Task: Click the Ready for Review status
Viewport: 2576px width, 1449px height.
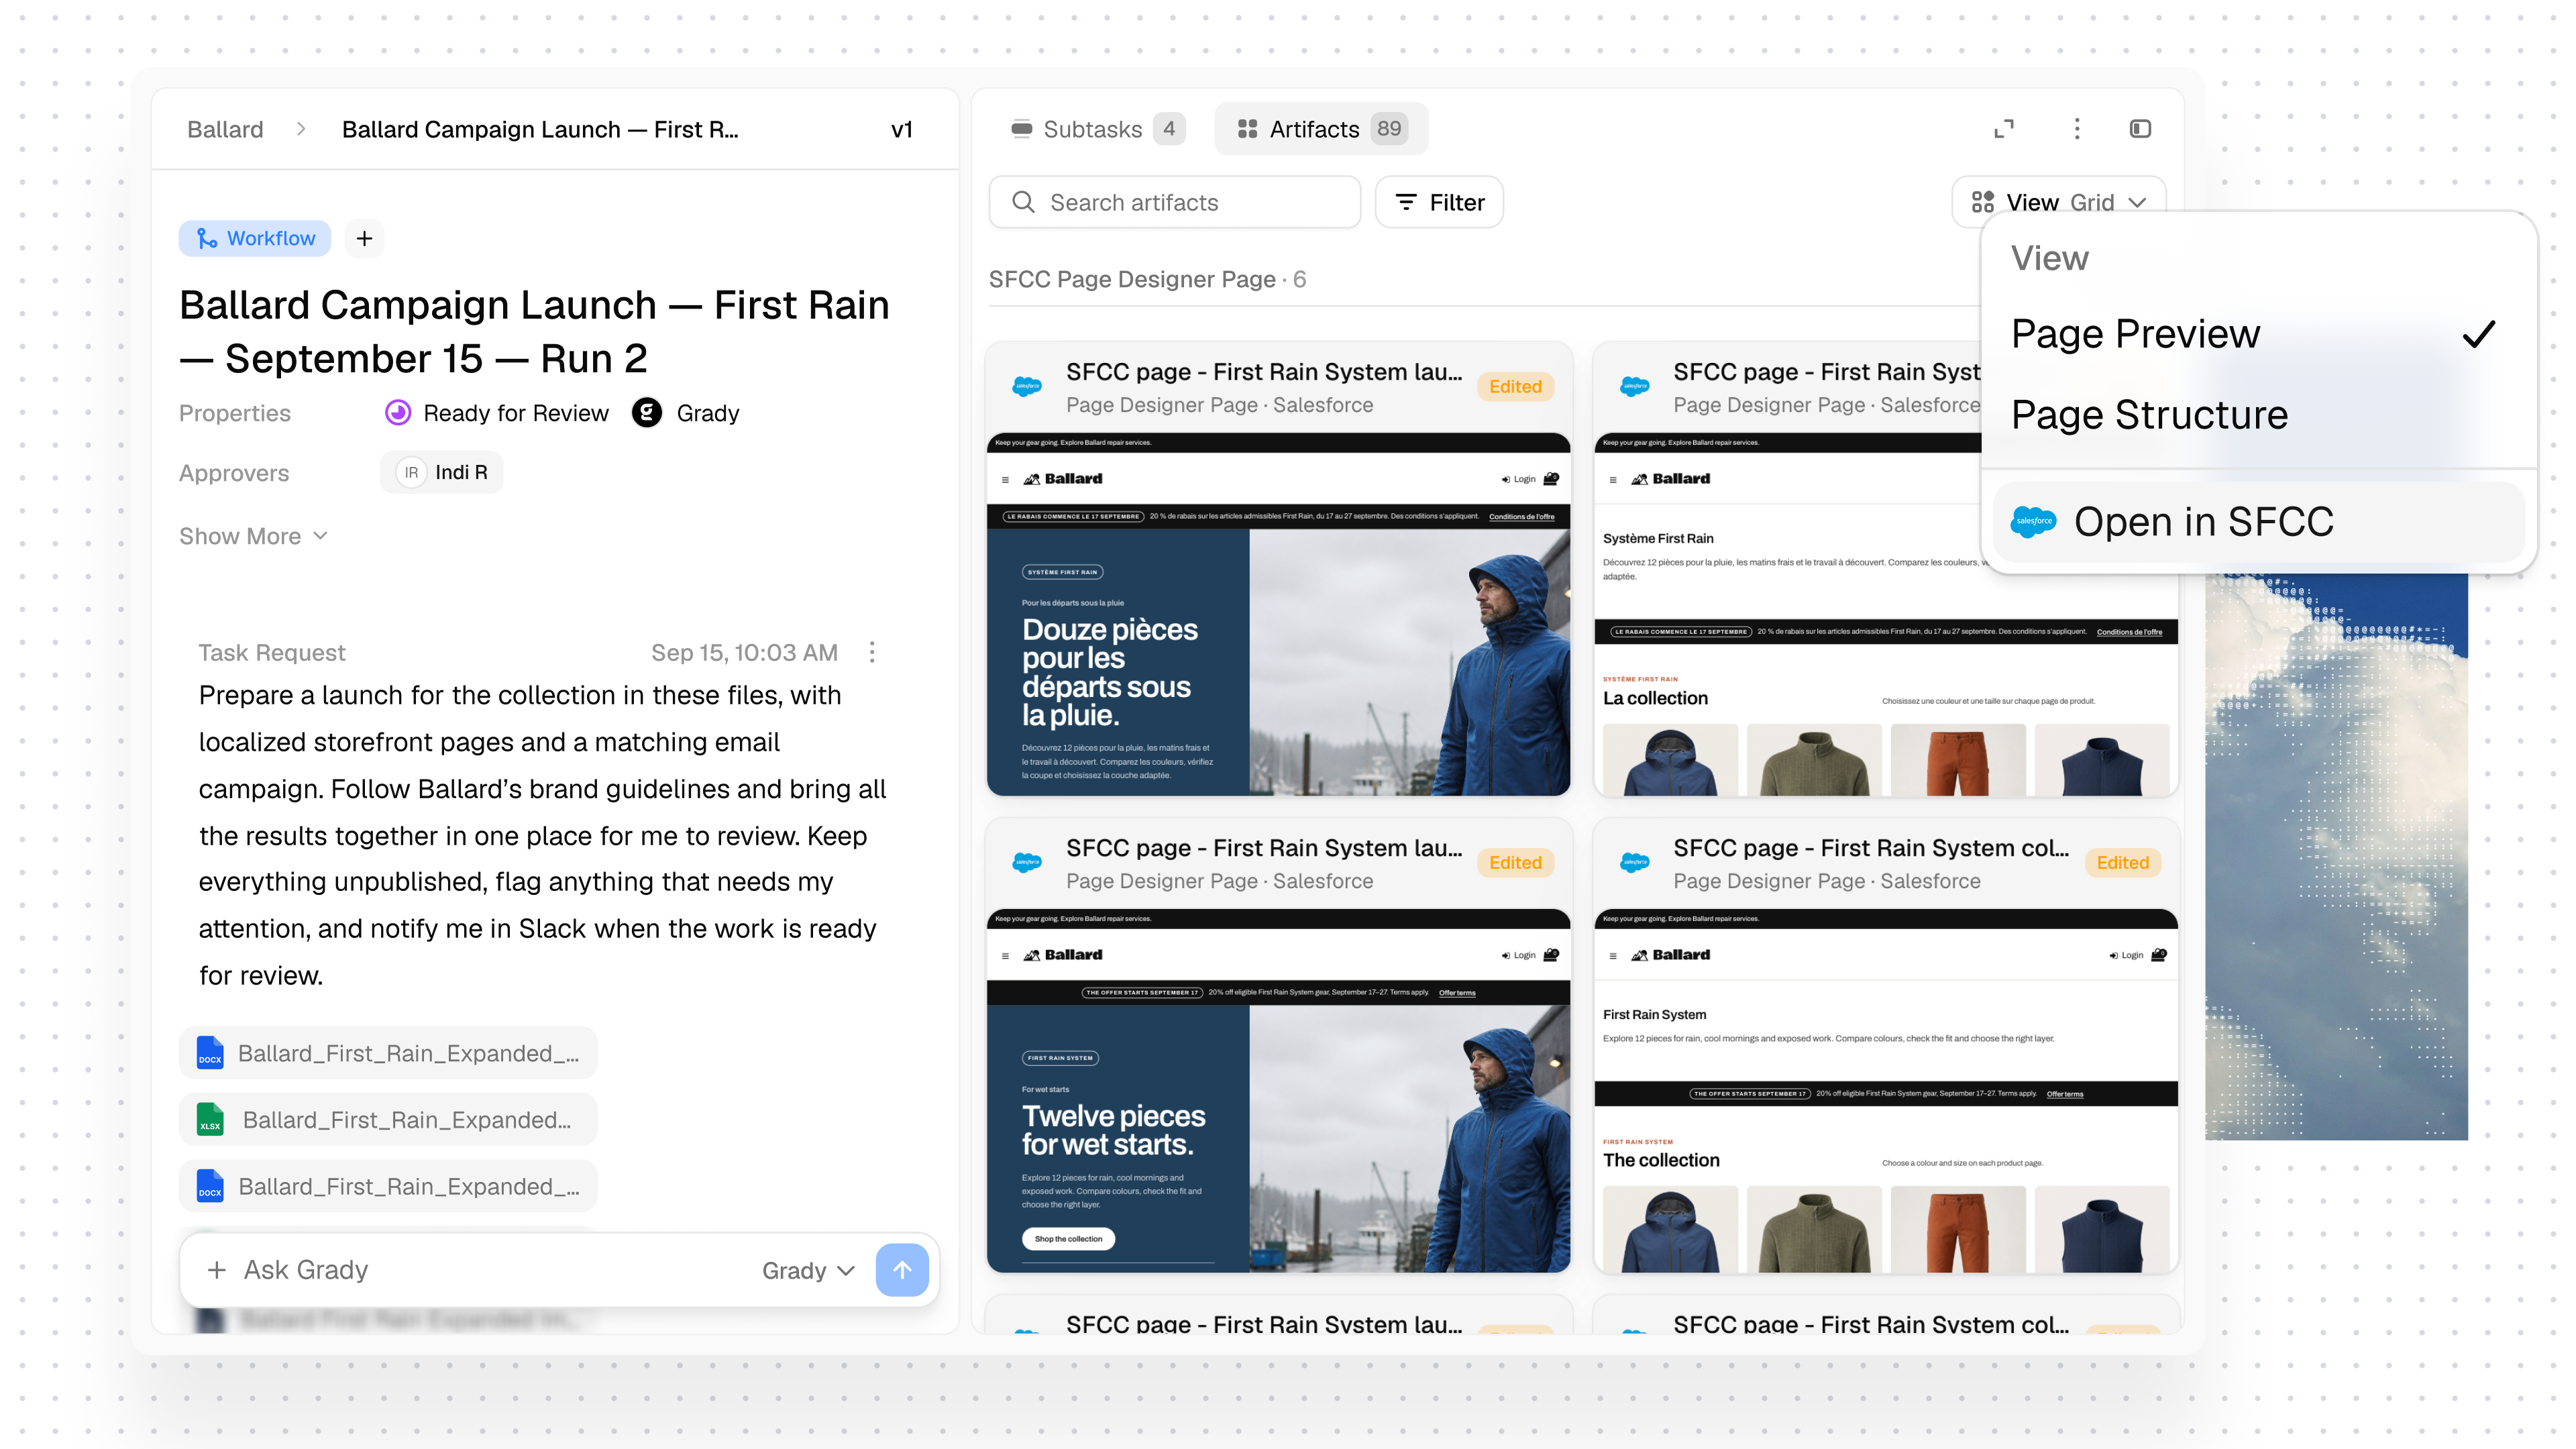Action: (x=497, y=413)
